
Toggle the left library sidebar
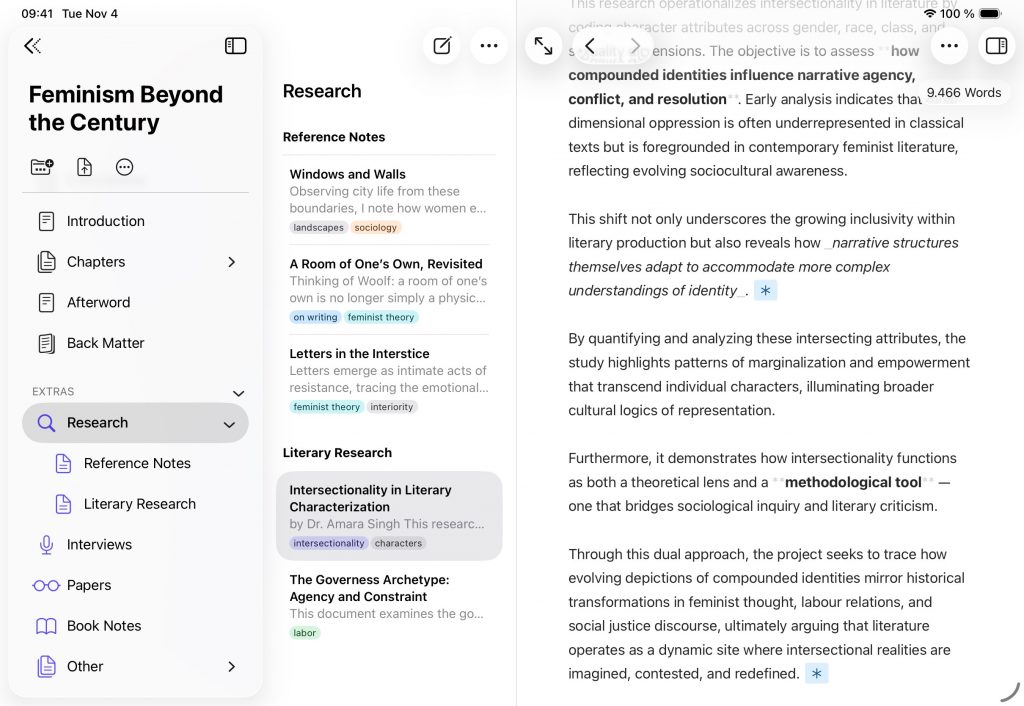tap(236, 46)
